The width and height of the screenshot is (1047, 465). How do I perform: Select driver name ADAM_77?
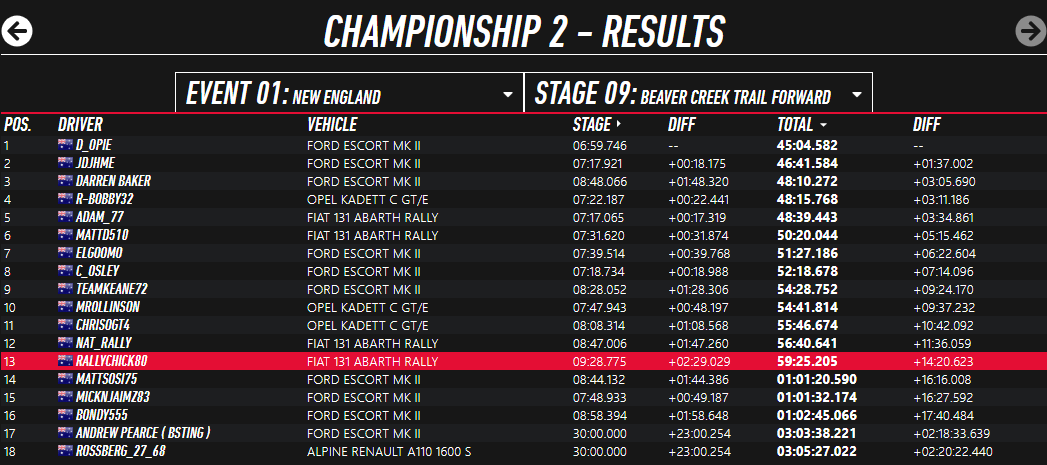pyautogui.click(x=100, y=217)
